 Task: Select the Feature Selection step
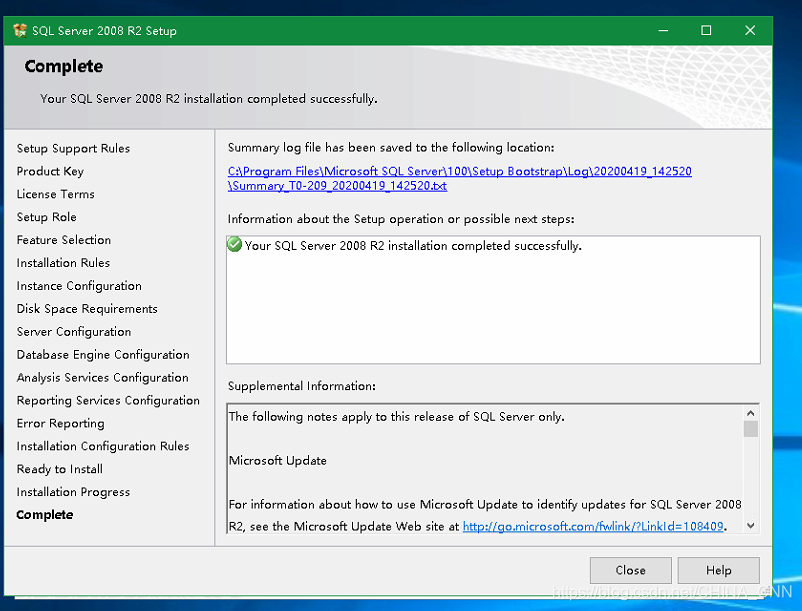(63, 240)
